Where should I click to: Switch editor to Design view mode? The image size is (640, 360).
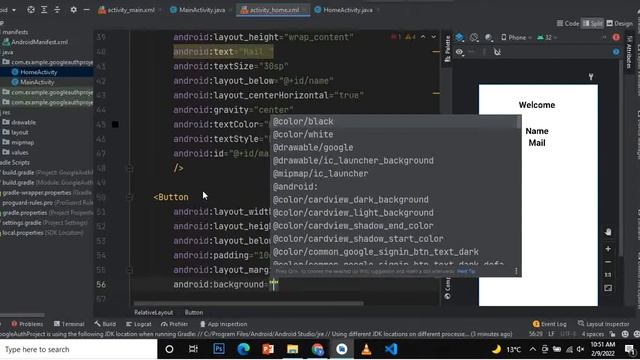(x=620, y=24)
